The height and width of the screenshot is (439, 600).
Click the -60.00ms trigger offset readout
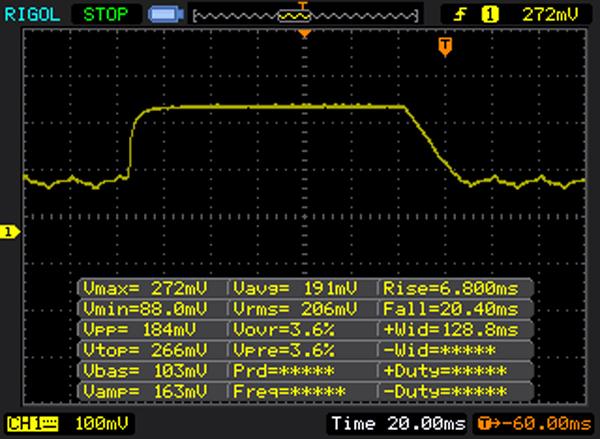pos(534,424)
